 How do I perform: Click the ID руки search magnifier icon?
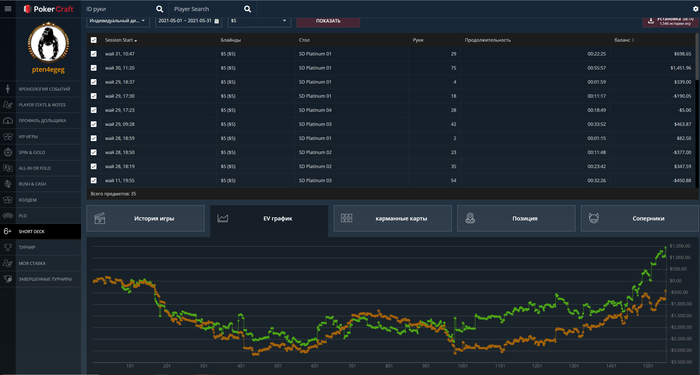pyautogui.click(x=159, y=9)
